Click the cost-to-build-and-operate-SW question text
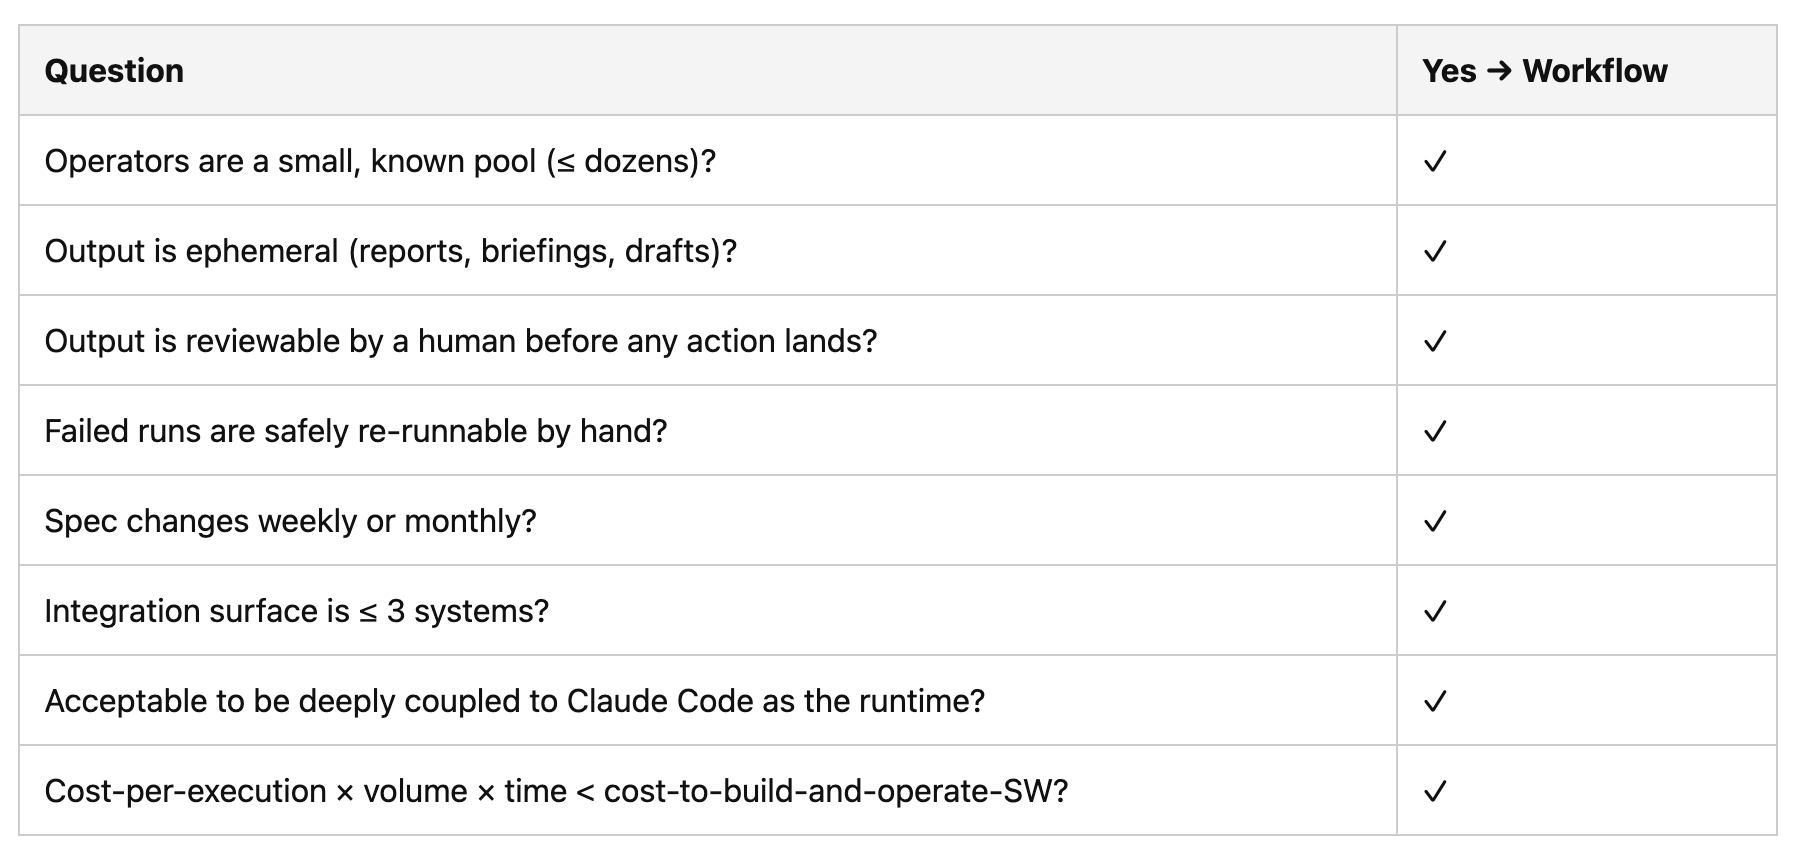This screenshot has width=1802, height=854. pyautogui.click(x=557, y=791)
